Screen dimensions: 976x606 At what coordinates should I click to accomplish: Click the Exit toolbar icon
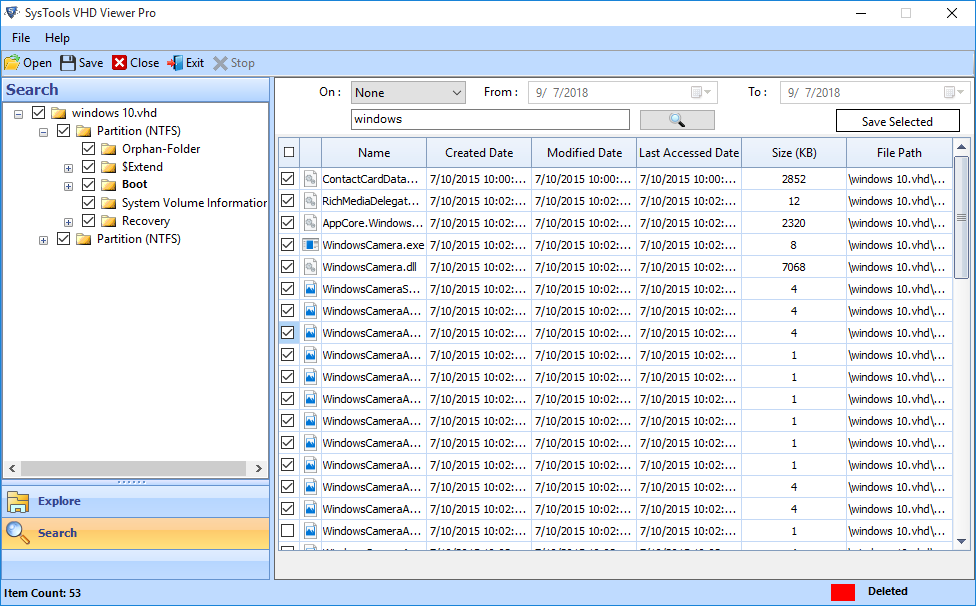[x=175, y=63]
